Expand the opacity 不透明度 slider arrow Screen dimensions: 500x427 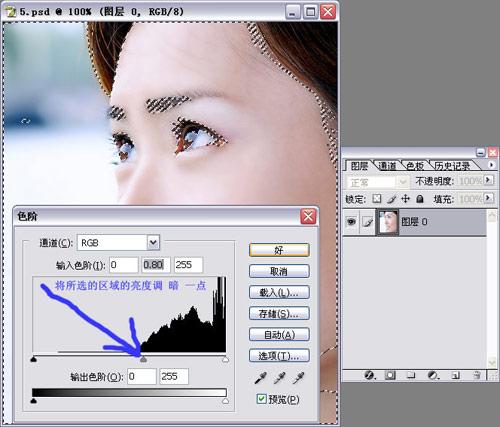click(x=488, y=180)
